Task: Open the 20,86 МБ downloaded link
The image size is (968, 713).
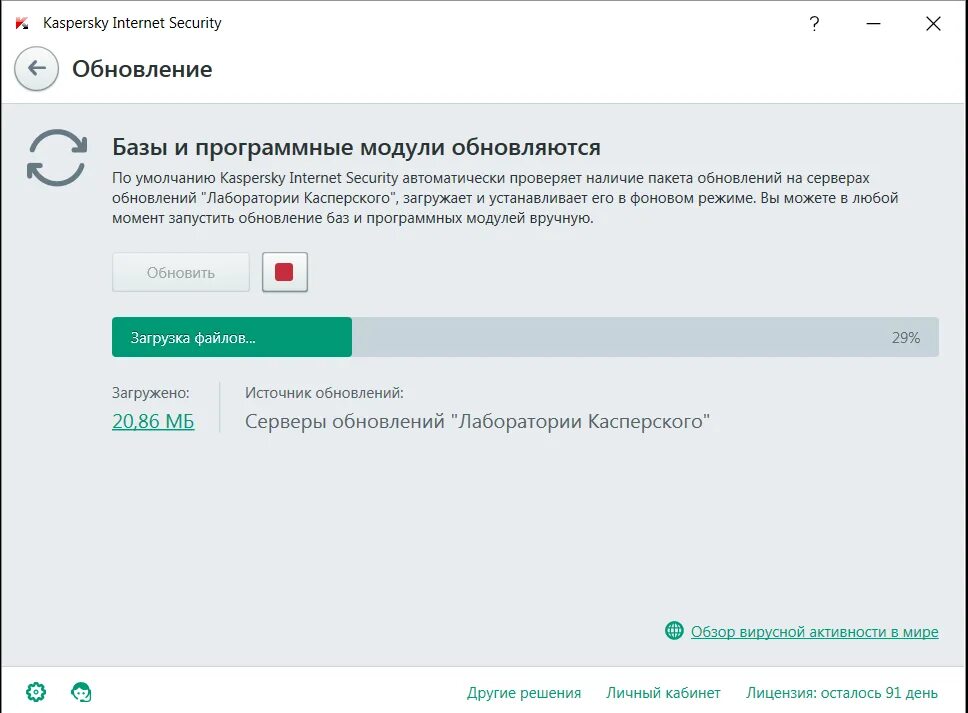Action: pos(153,421)
